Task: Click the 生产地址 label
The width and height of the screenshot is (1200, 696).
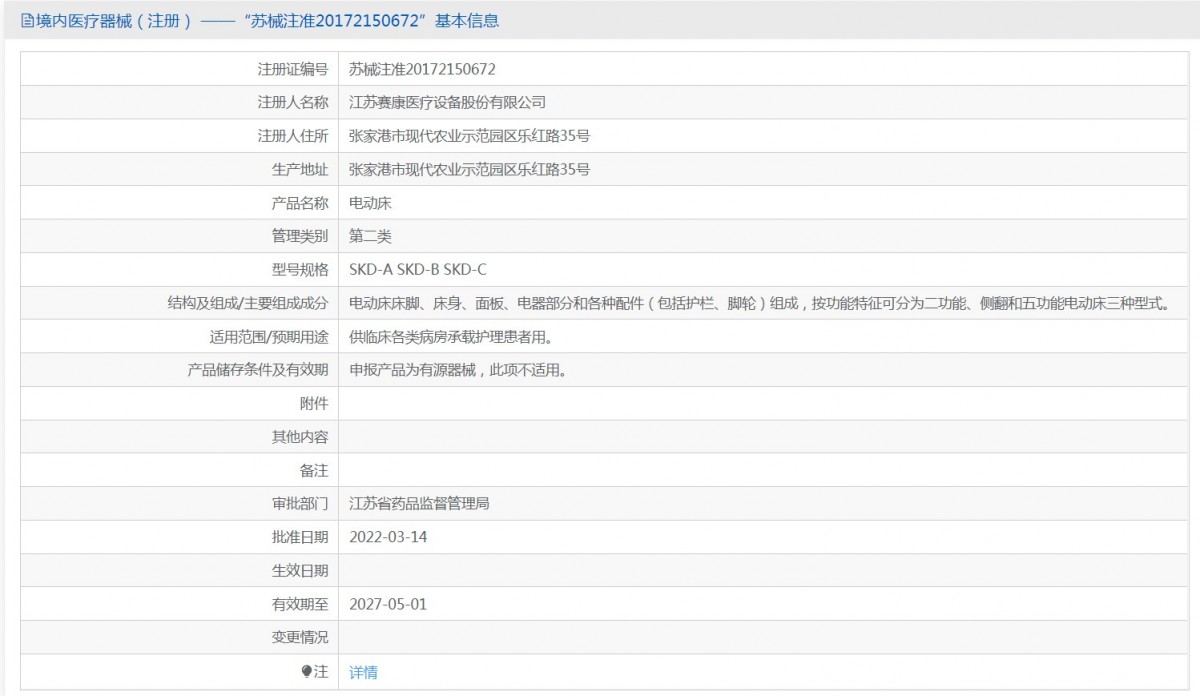Action: 300,169
